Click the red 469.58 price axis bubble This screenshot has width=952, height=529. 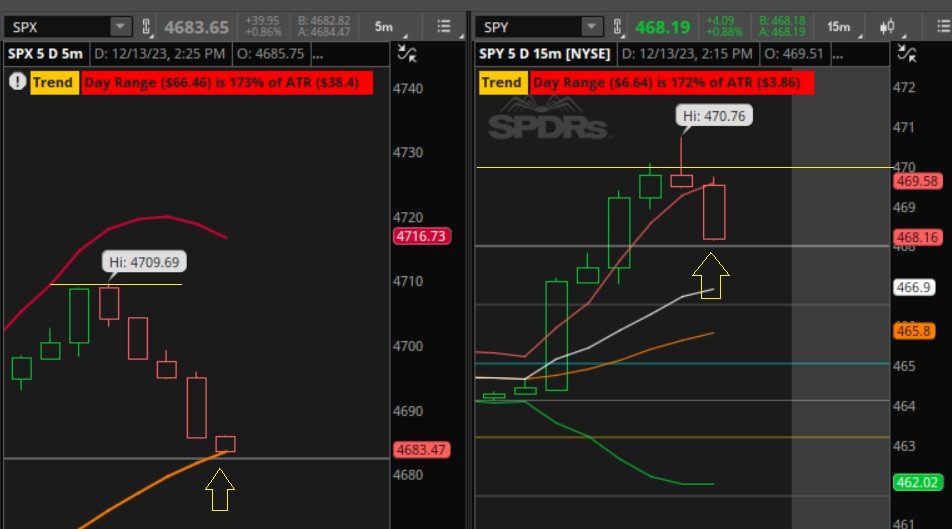coord(917,181)
